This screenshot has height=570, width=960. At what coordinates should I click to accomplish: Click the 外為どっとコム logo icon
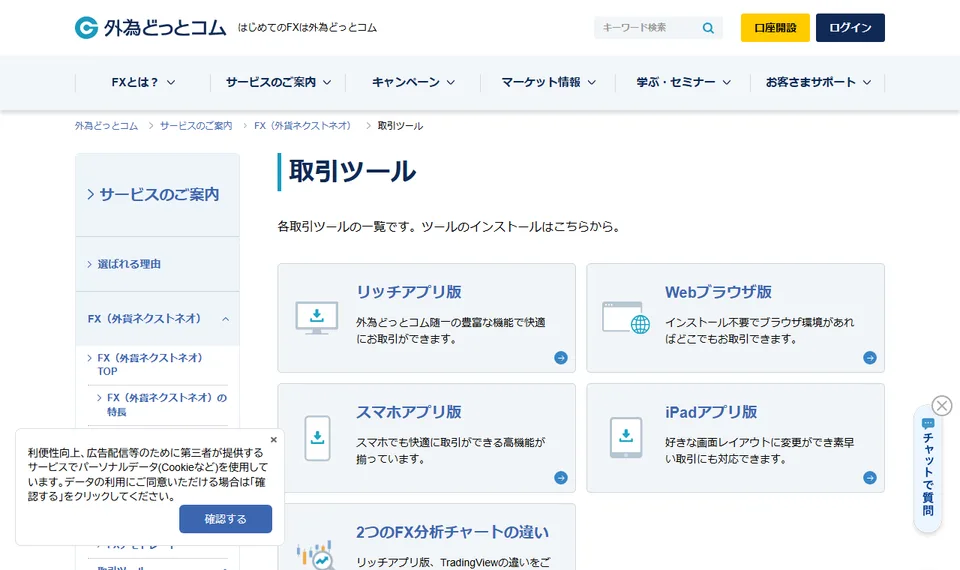[x=86, y=28]
